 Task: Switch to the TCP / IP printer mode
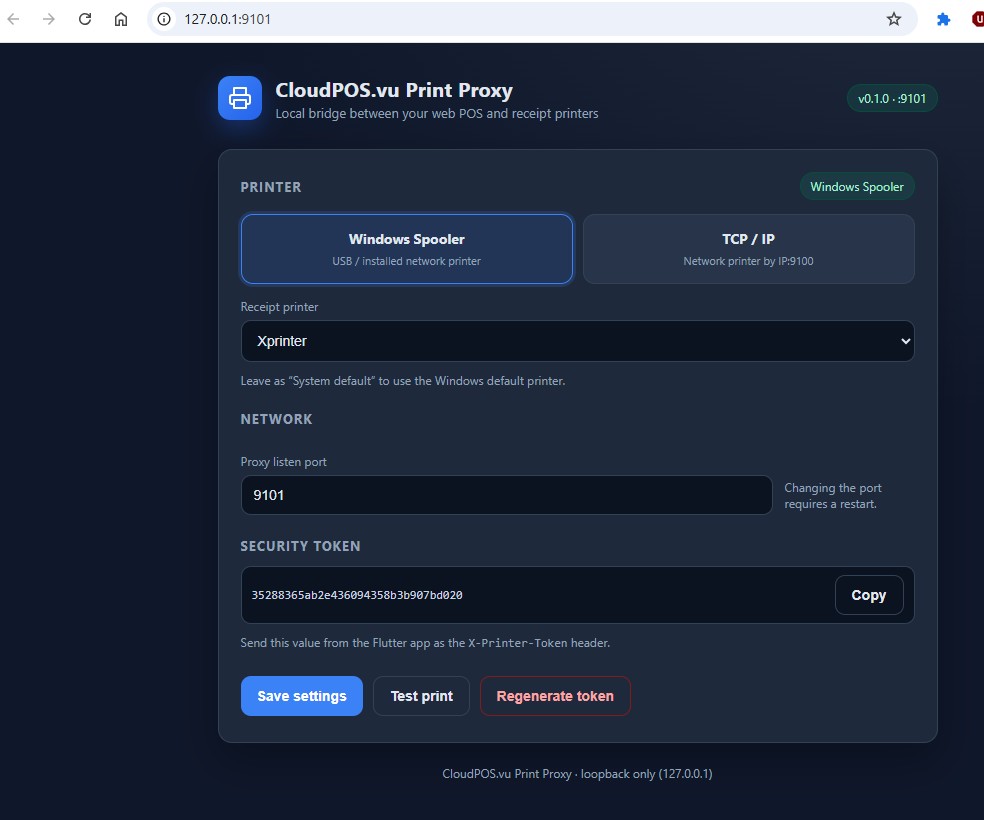pyautogui.click(x=748, y=249)
